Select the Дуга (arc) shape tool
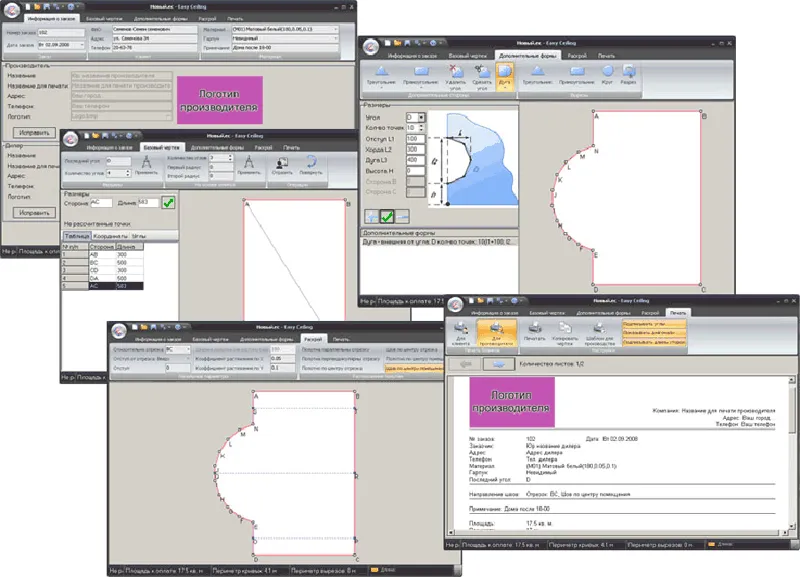The width and height of the screenshot is (800, 577). click(x=505, y=77)
